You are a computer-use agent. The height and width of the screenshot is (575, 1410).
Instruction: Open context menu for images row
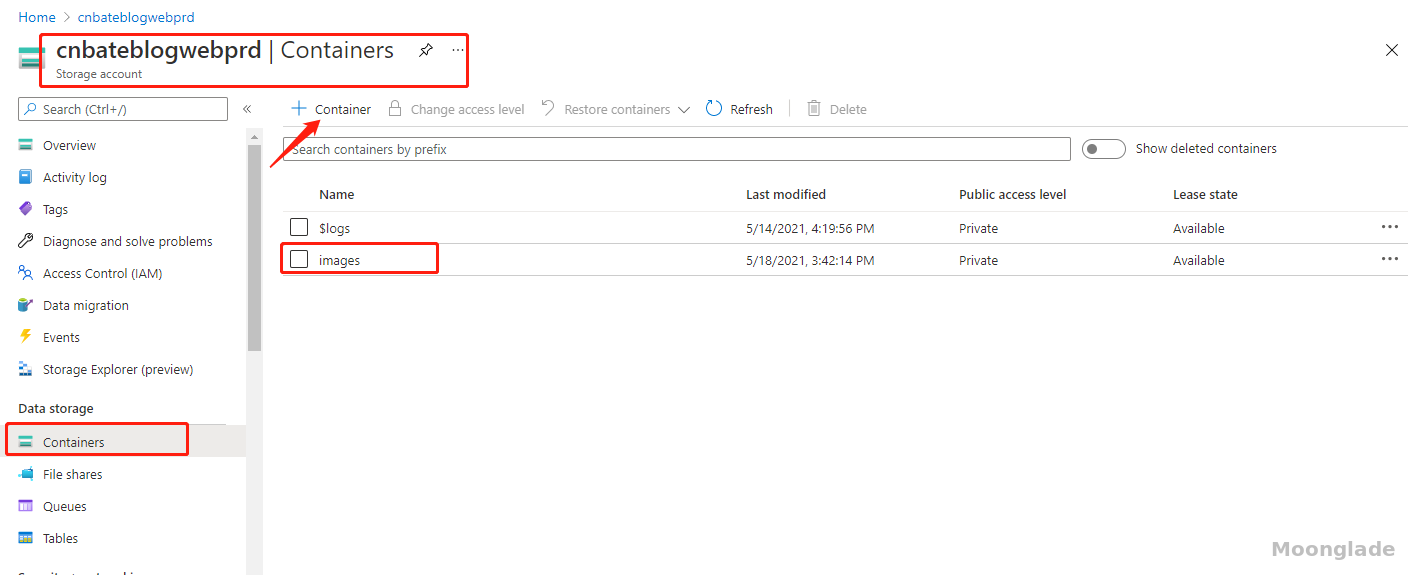point(1390,259)
